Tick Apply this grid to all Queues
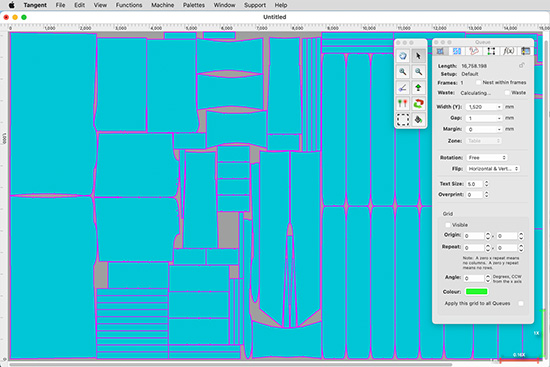The image size is (550, 367). coord(521,303)
